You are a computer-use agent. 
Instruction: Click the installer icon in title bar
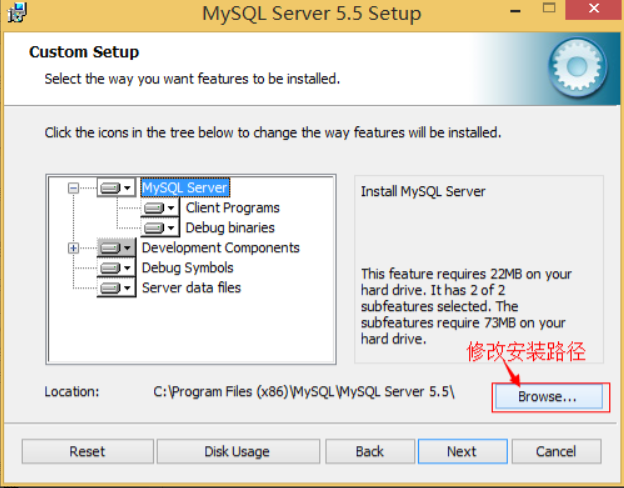pos(17,12)
